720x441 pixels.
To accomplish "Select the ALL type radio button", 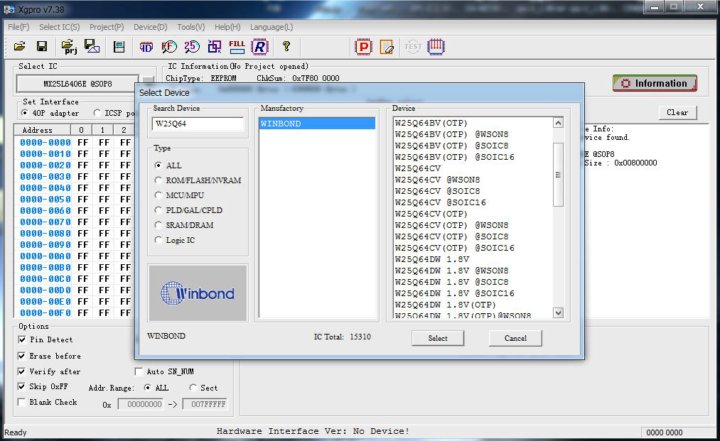I will click(x=158, y=165).
